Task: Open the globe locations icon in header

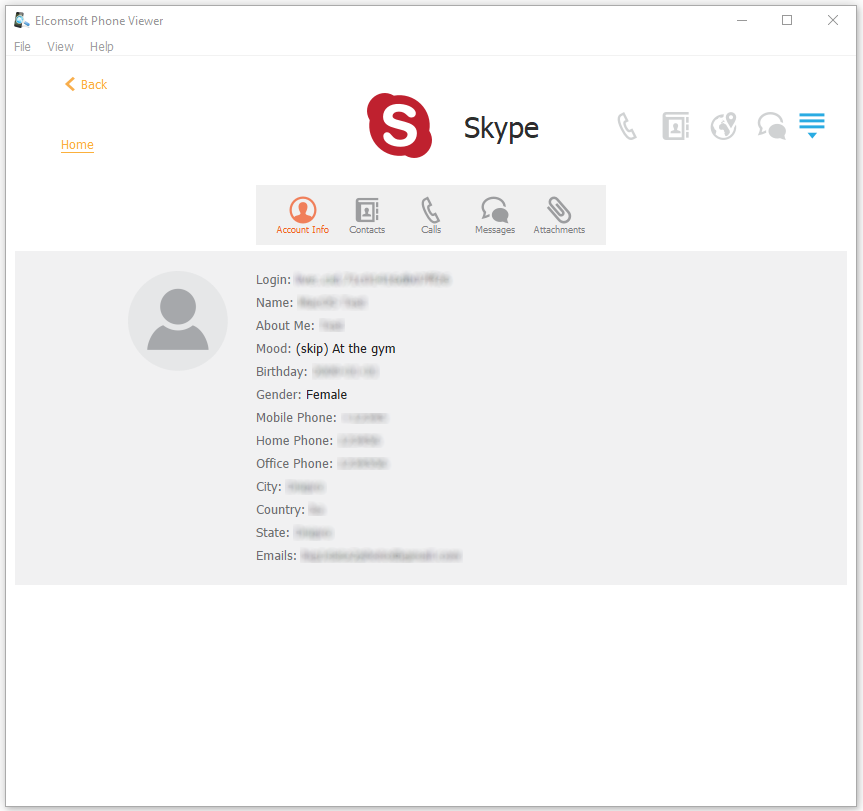Action: click(723, 127)
